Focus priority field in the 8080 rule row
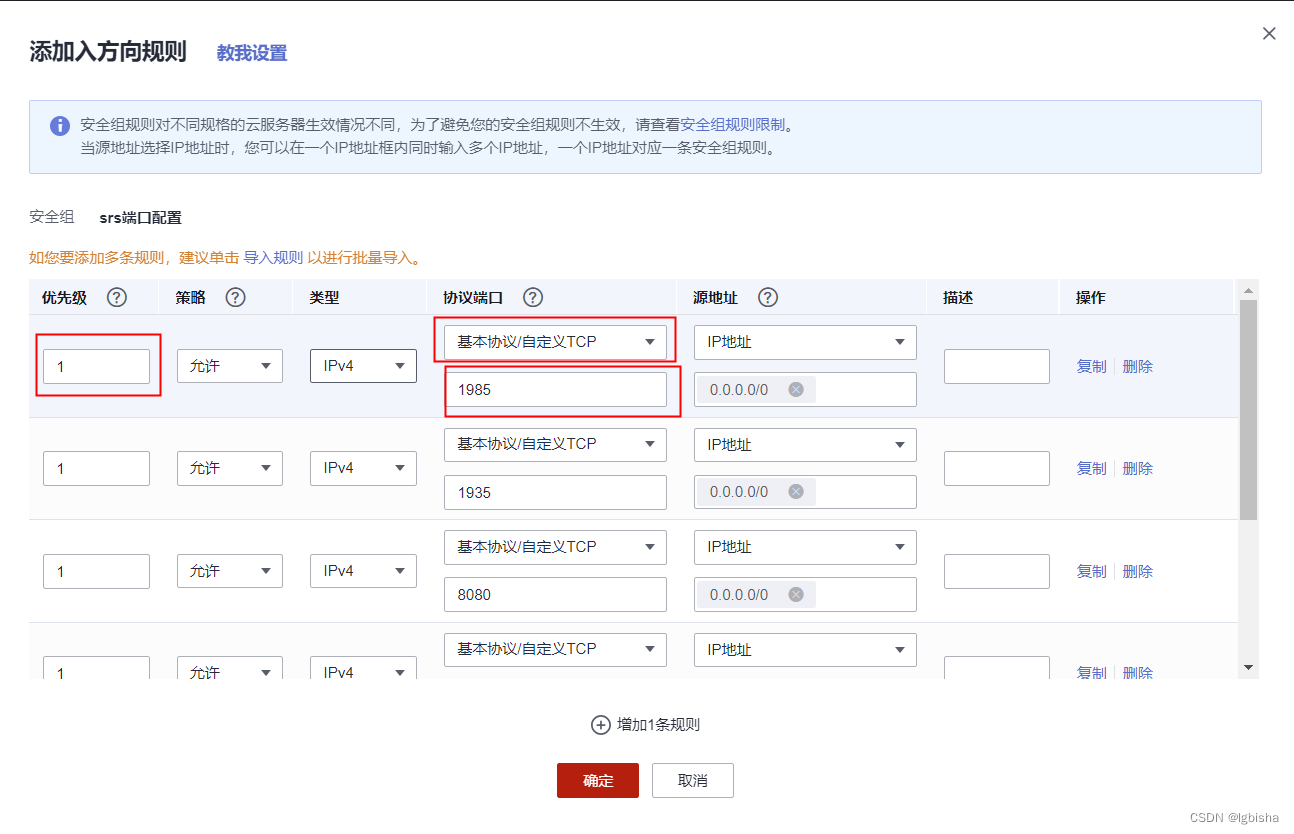This screenshot has height=834, width=1294. click(96, 571)
